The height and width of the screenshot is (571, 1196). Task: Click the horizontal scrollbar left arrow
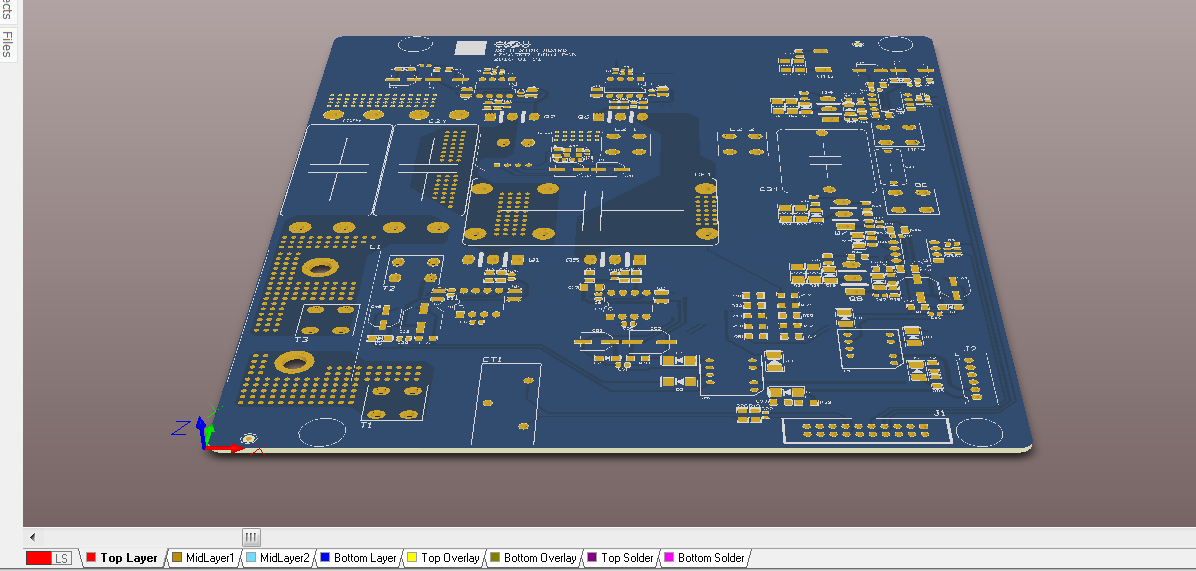click(x=32, y=536)
